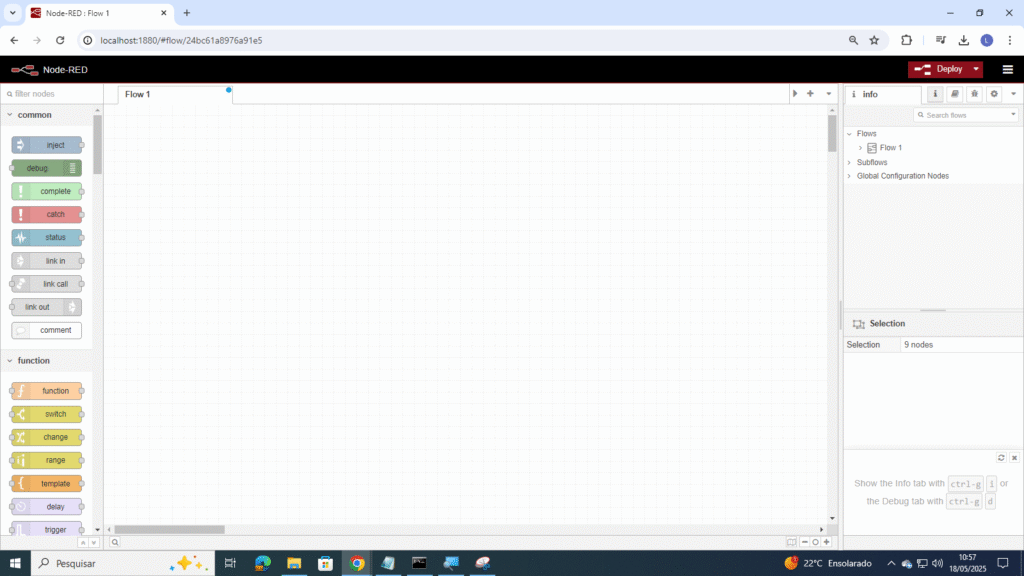Select the Flow 1 workspace tab
The height and width of the screenshot is (576, 1024).
pos(138,94)
